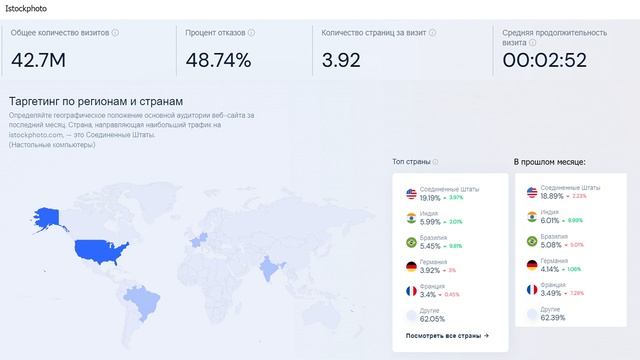
Task: Click the 3.4% France share
Action: 428,294
